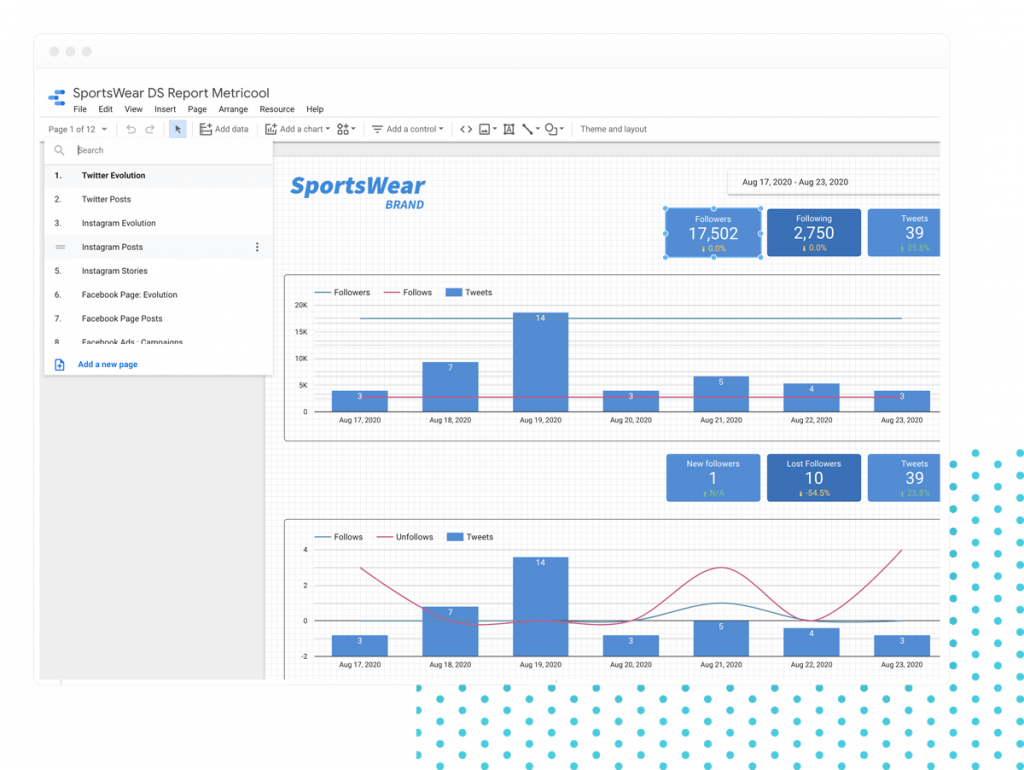Image resolution: width=1024 pixels, height=770 pixels.
Task: Click the Tweets legend item in bottom chart
Action: pyautogui.click(x=470, y=537)
